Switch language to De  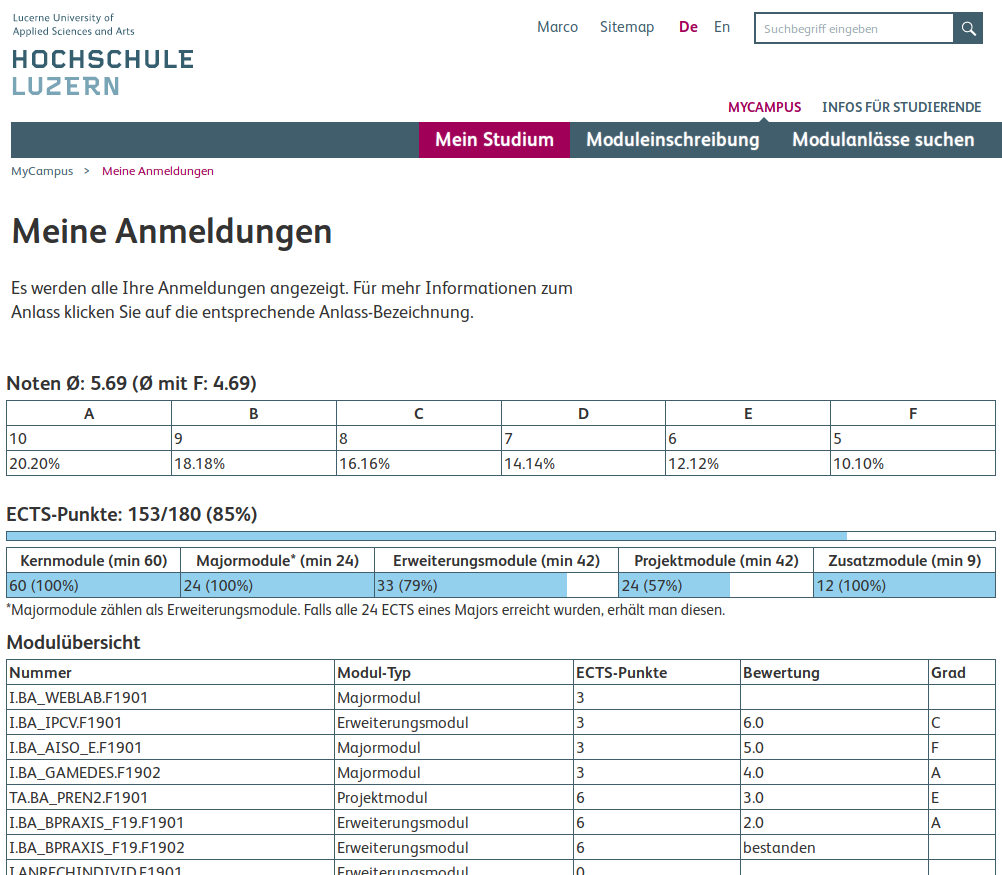pos(688,27)
